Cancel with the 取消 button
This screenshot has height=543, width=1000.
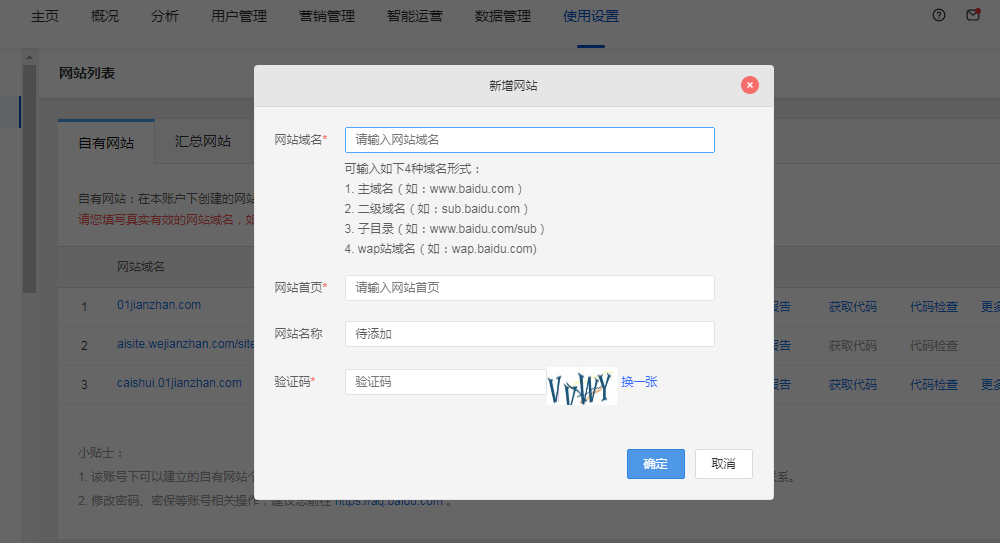[723, 464]
